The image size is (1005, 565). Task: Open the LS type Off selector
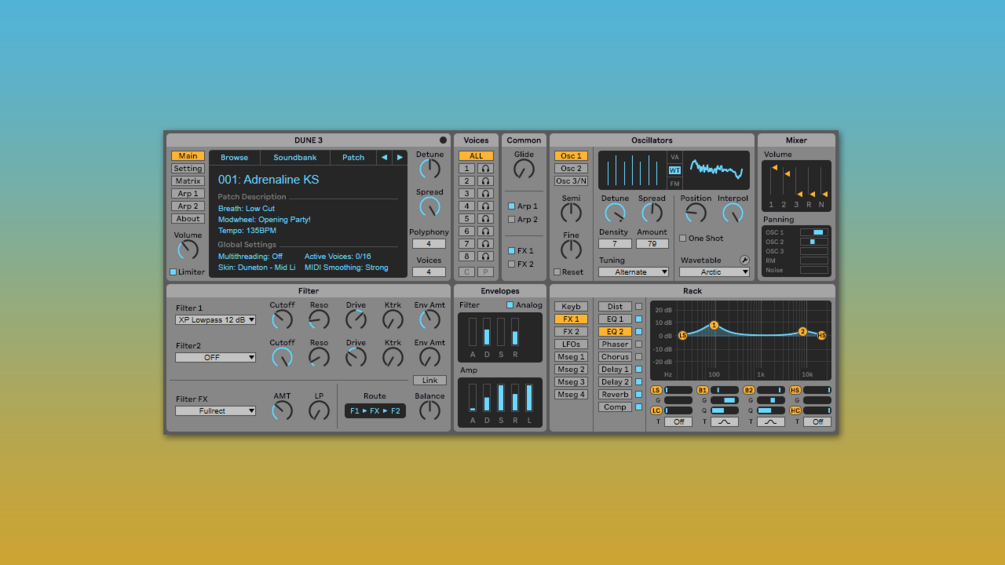coord(678,422)
